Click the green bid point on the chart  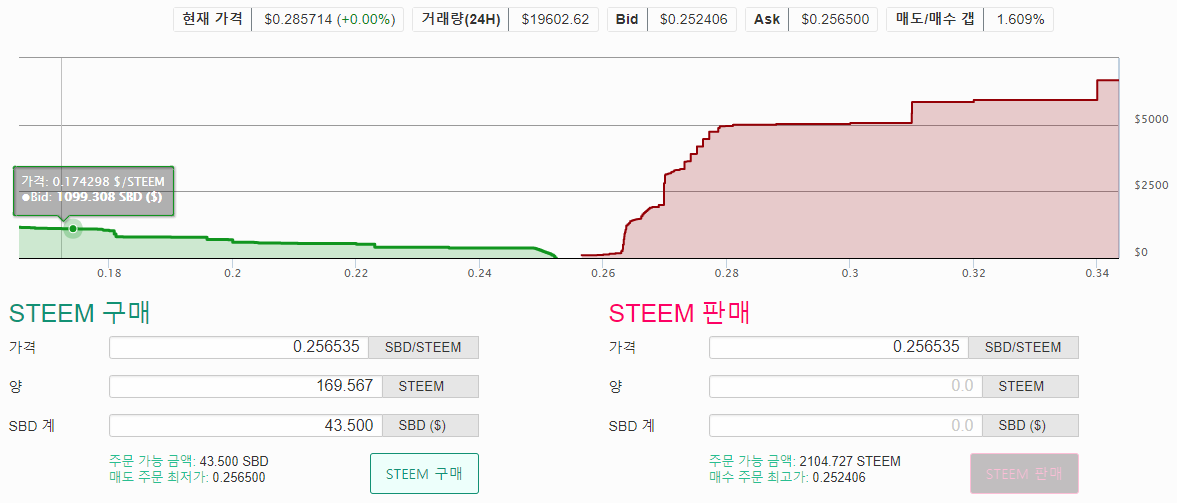tap(73, 229)
